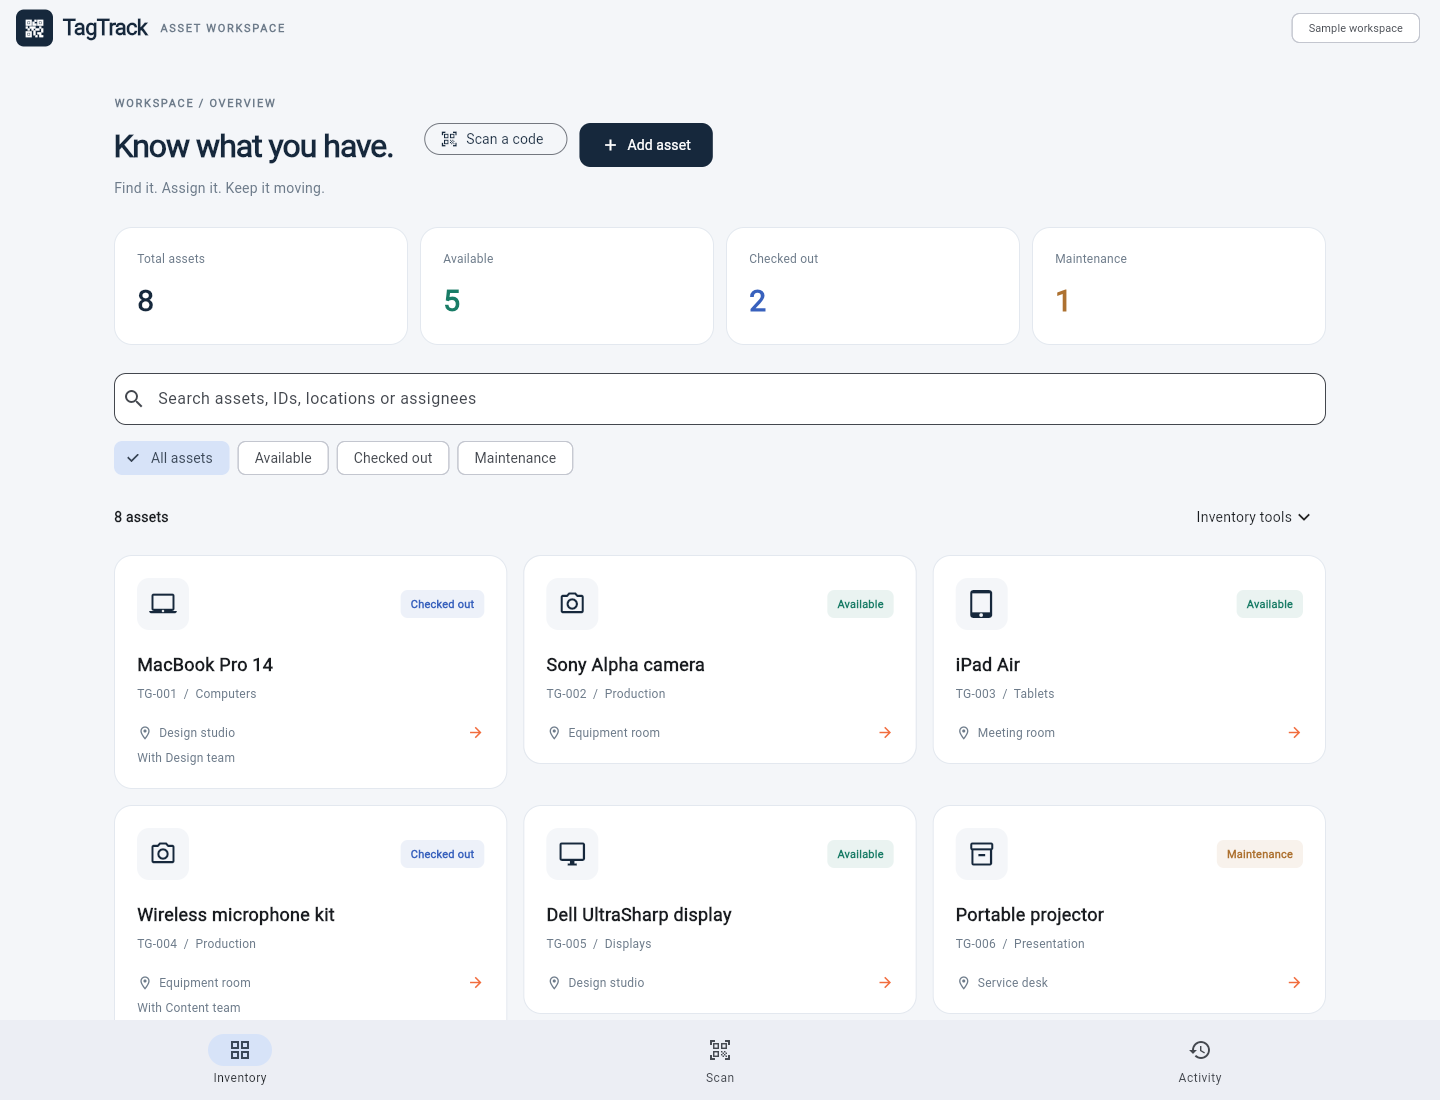The height and width of the screenshot is (1100, 1440).
Task: Open Portable projector via its orange arrow
Action: tap(1294, 983)
